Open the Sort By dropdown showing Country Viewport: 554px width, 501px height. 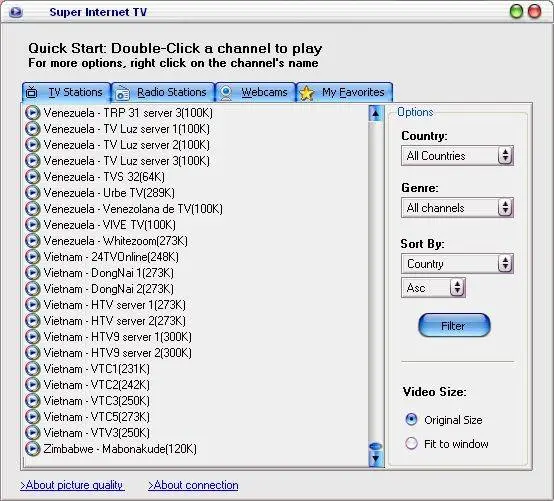tap(457, 264)
